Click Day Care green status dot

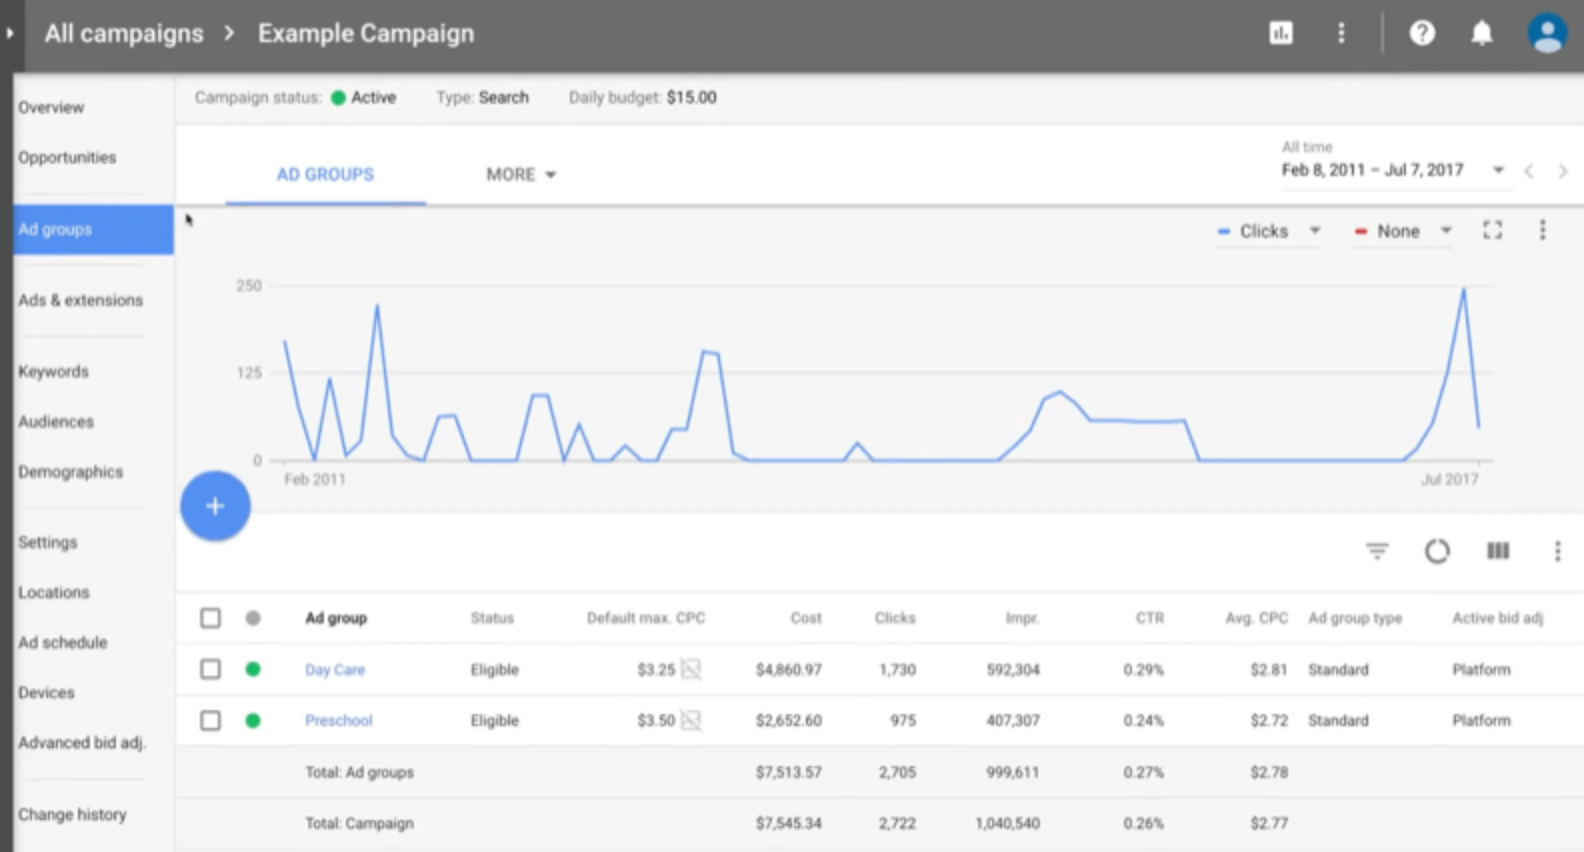coord(253,669)
